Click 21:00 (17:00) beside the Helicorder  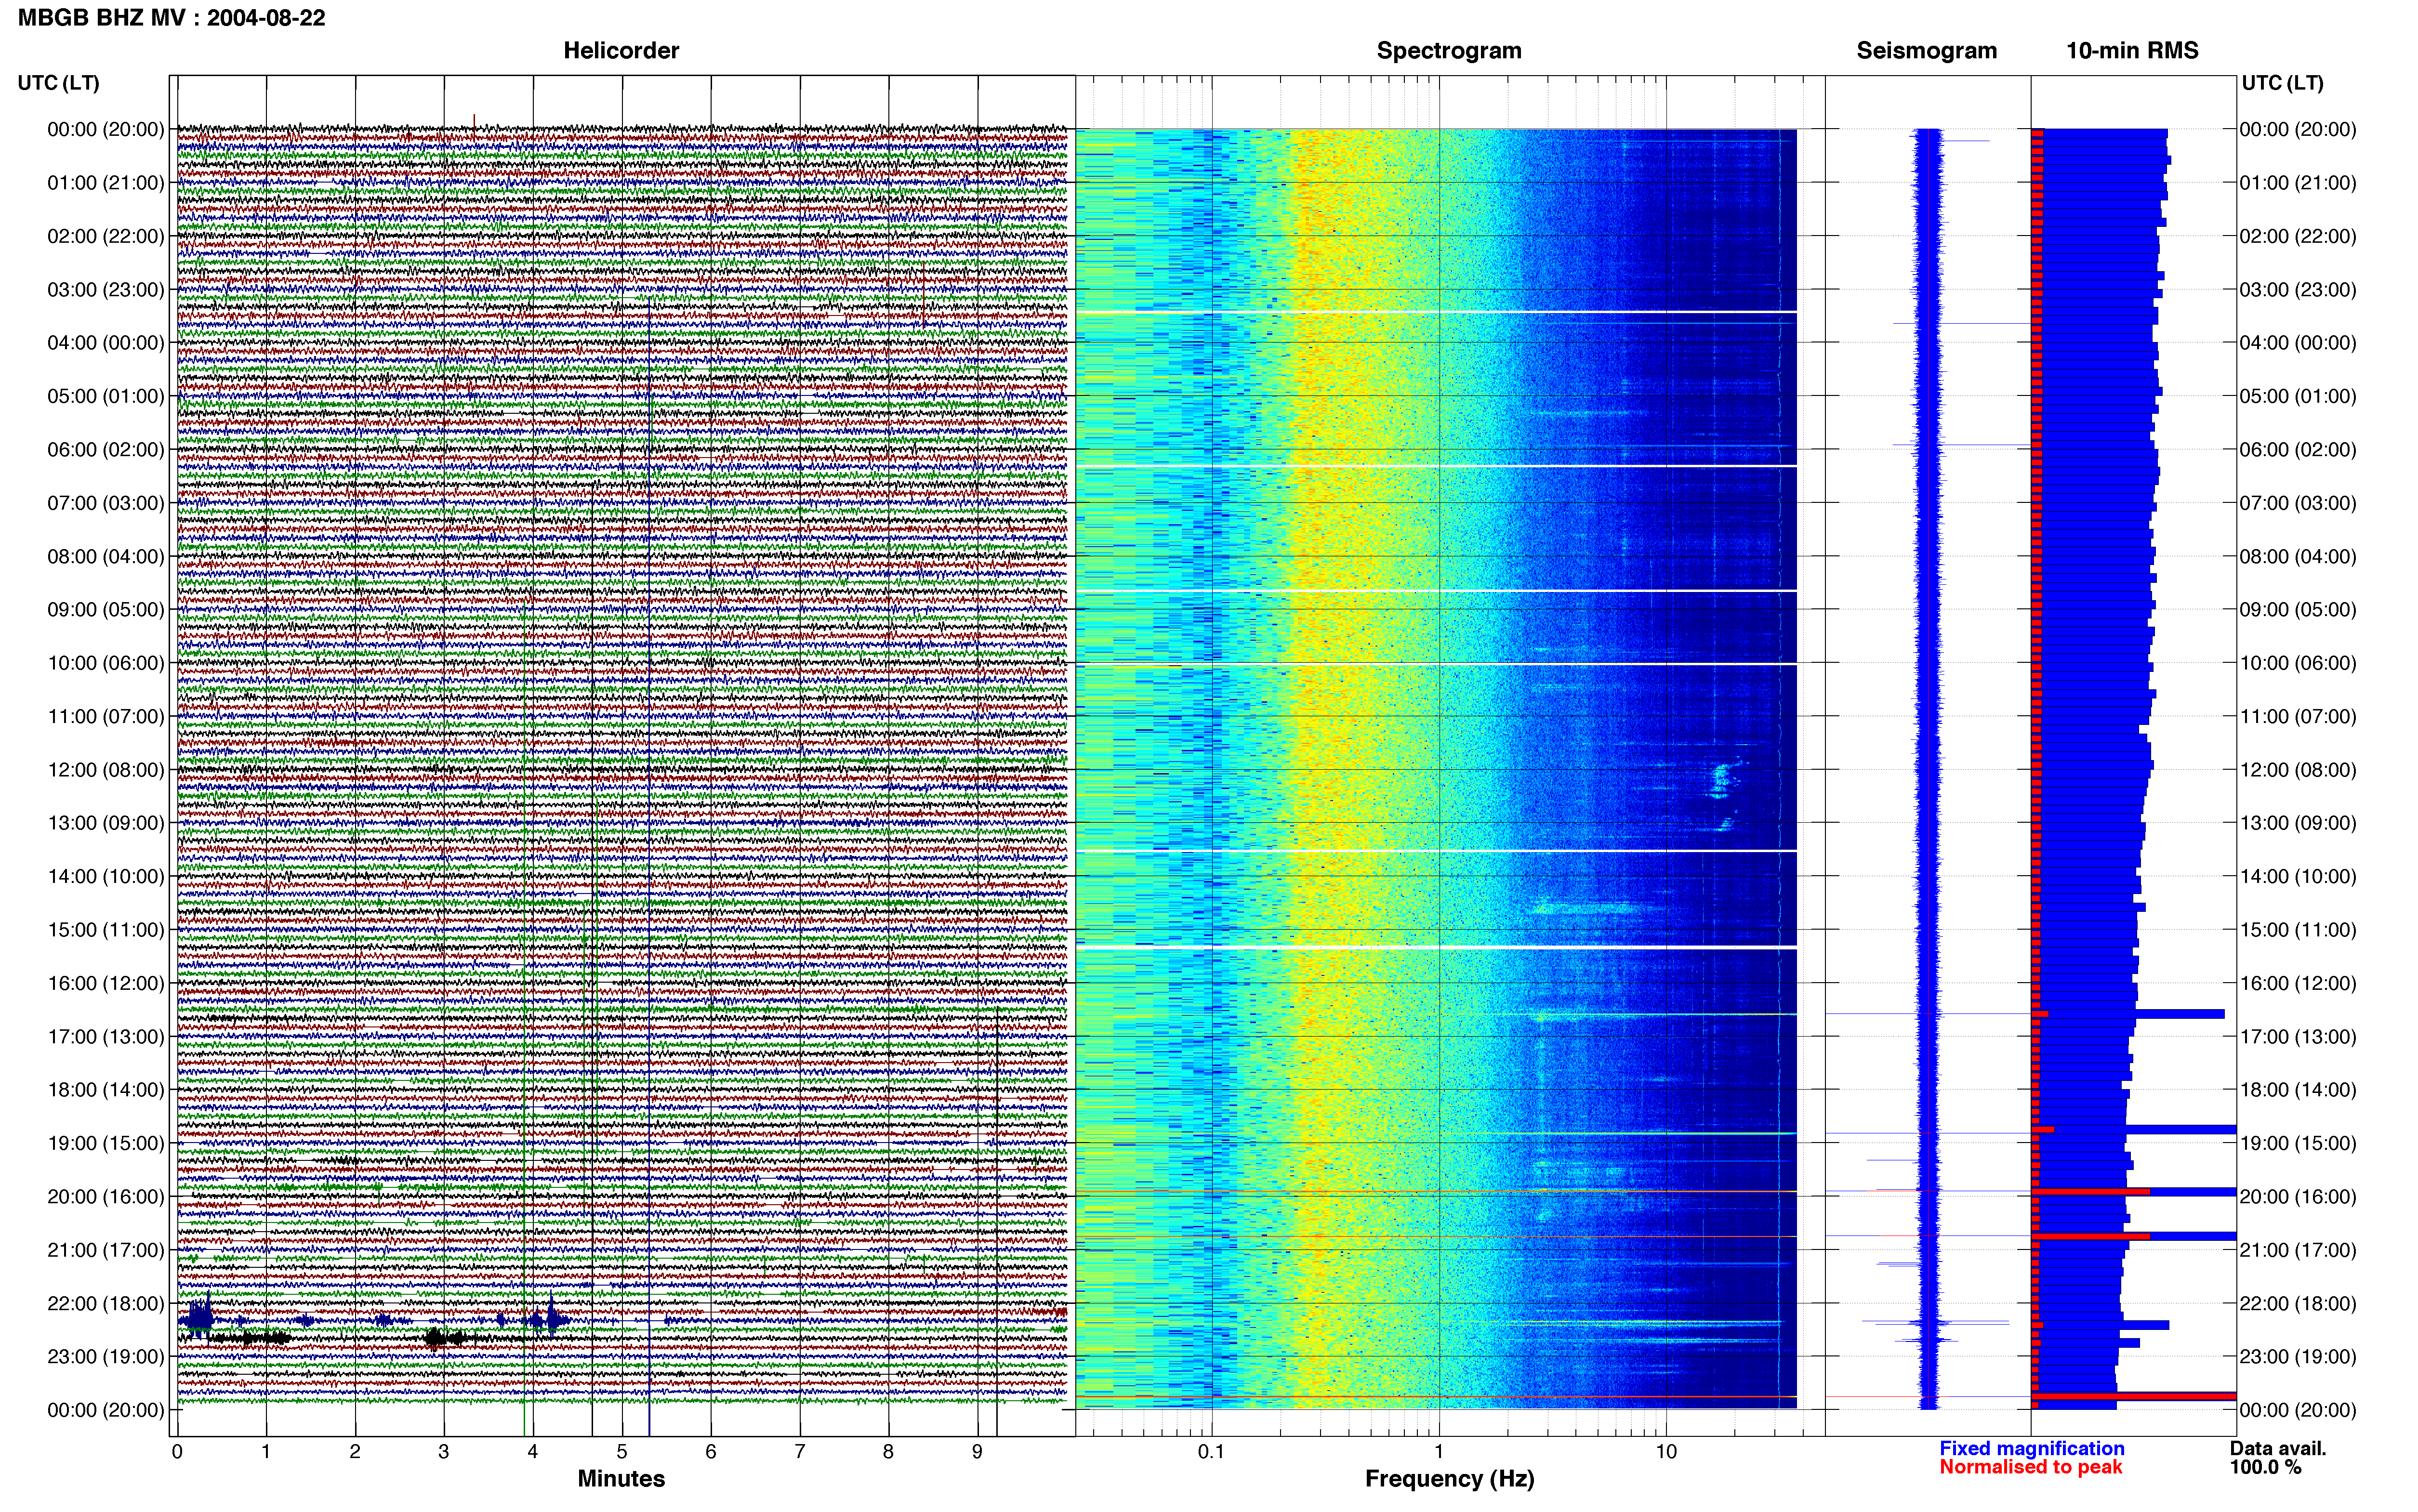coord(105,1250)
